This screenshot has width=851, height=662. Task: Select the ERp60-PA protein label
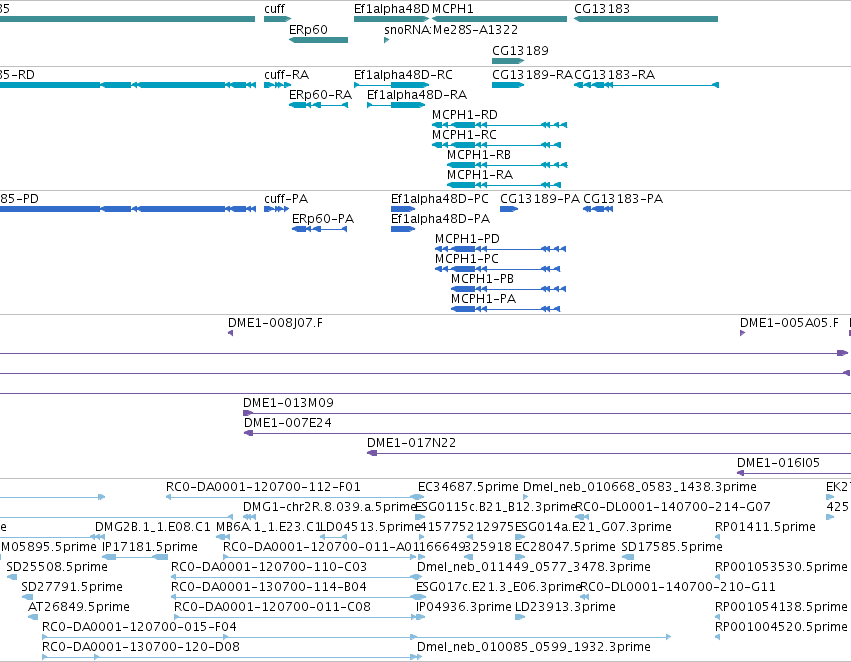pyautogui.click(x=323, y=219)
